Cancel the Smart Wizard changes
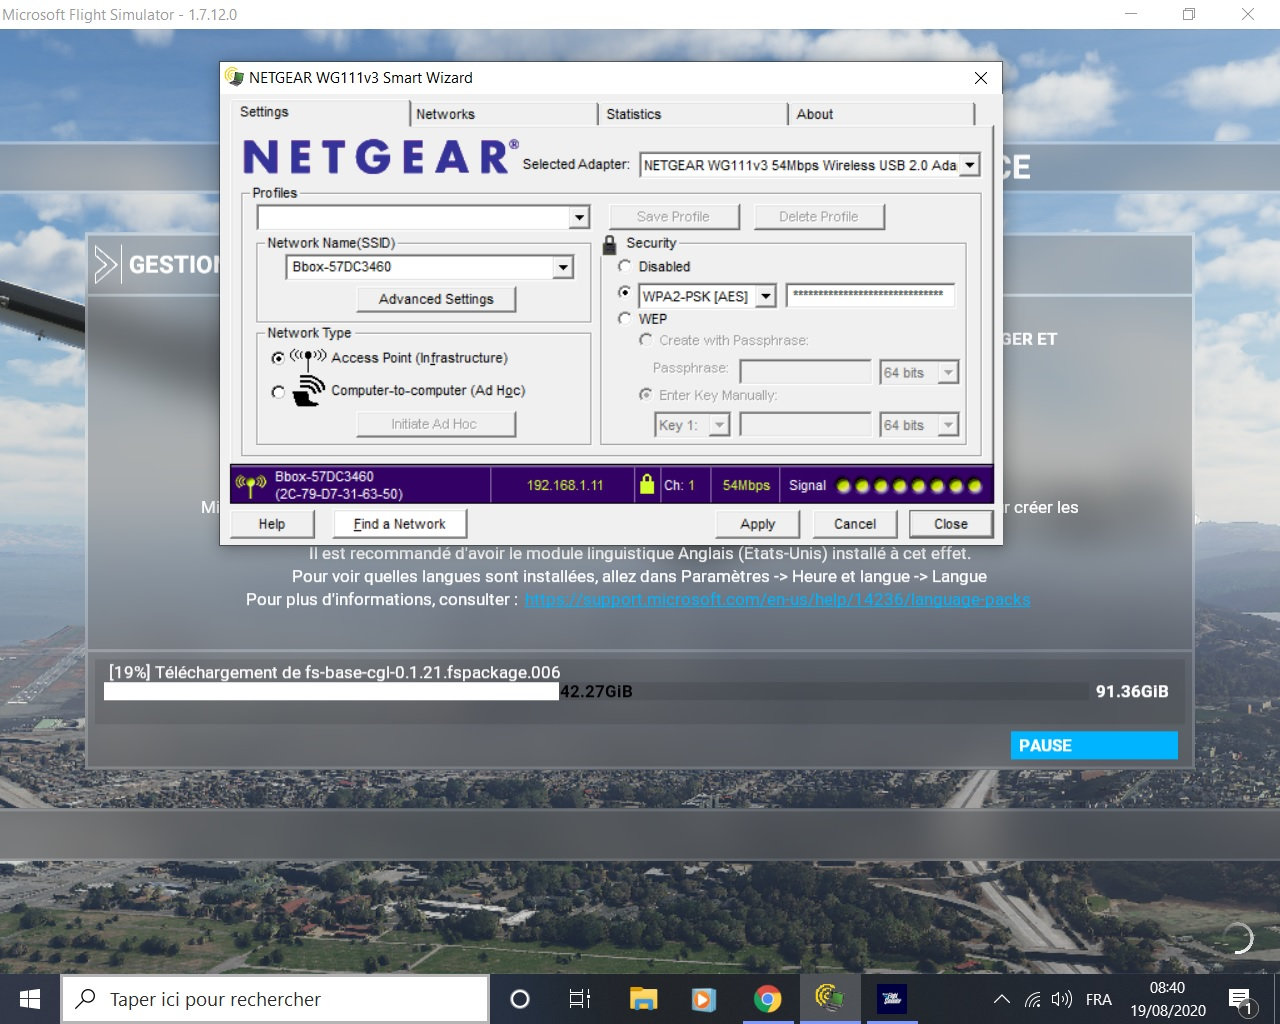The height and width of the screenshot is (1024, 1280). (855, 524)
